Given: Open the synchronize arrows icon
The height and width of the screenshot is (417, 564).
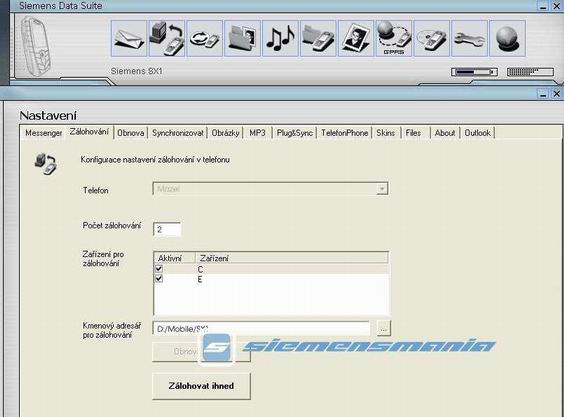Looking at the screenshot, I should click(x=204, y=38).
